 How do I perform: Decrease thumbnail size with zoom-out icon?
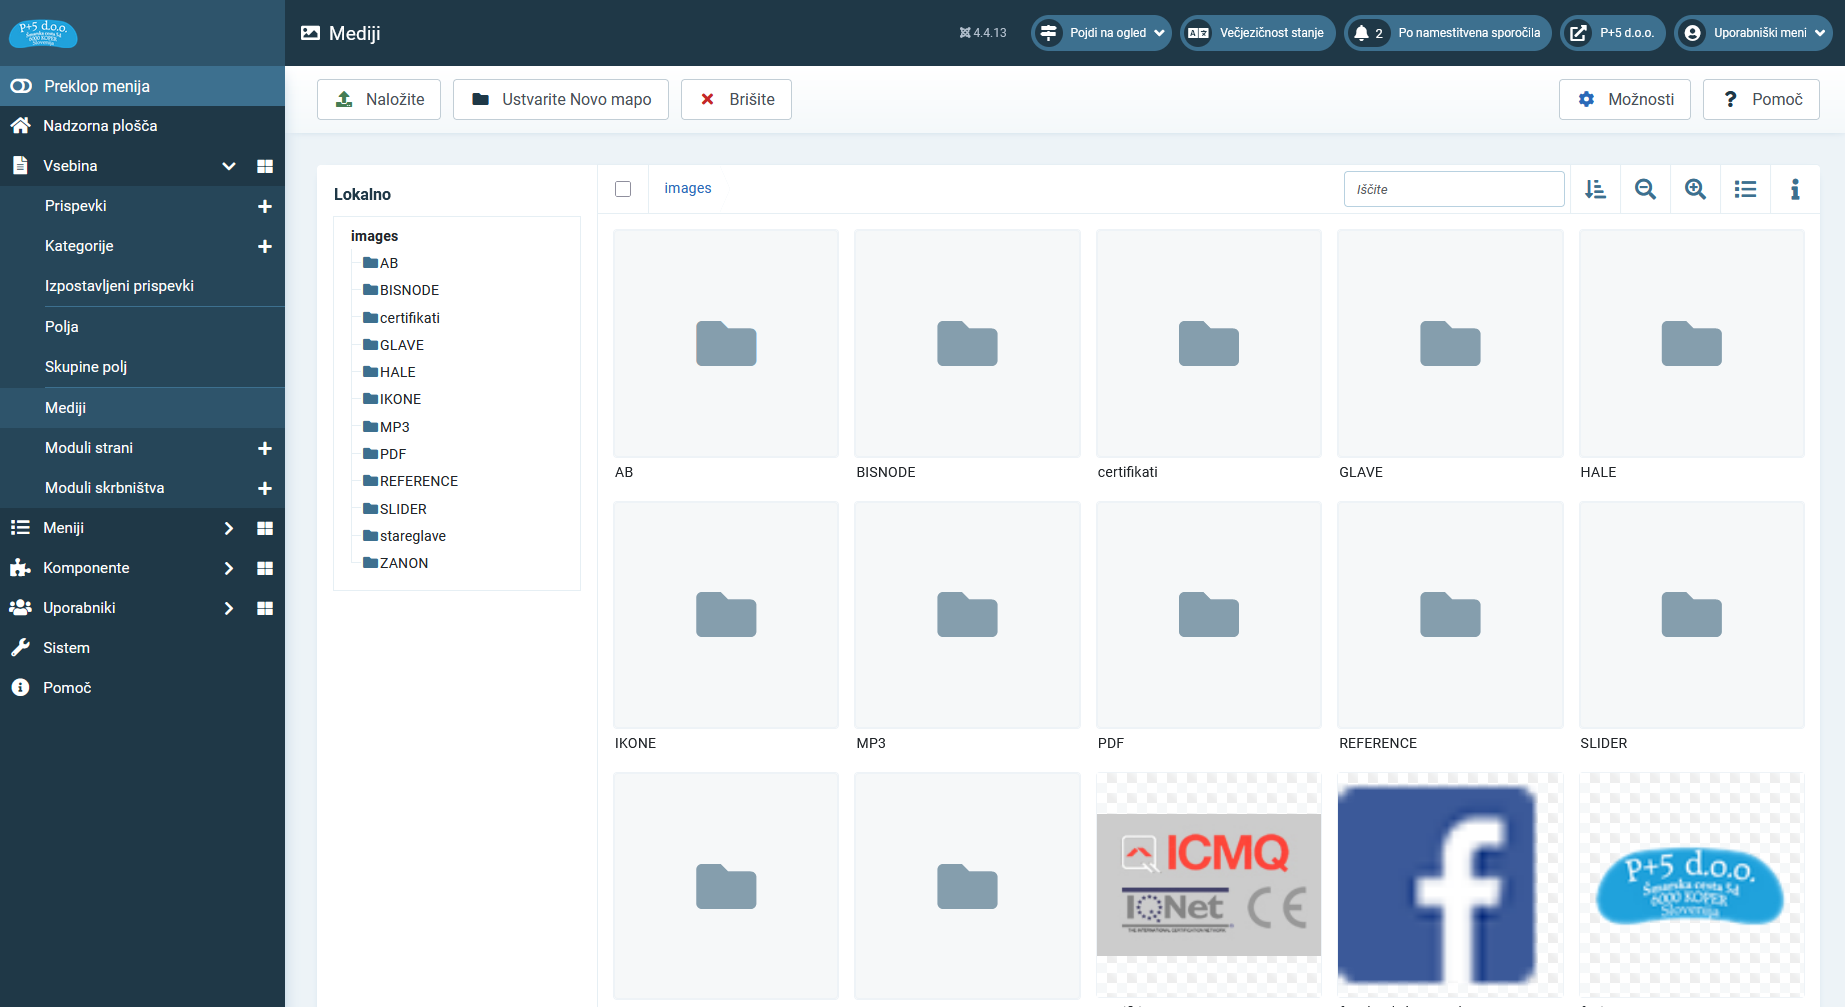point(1645,189)
